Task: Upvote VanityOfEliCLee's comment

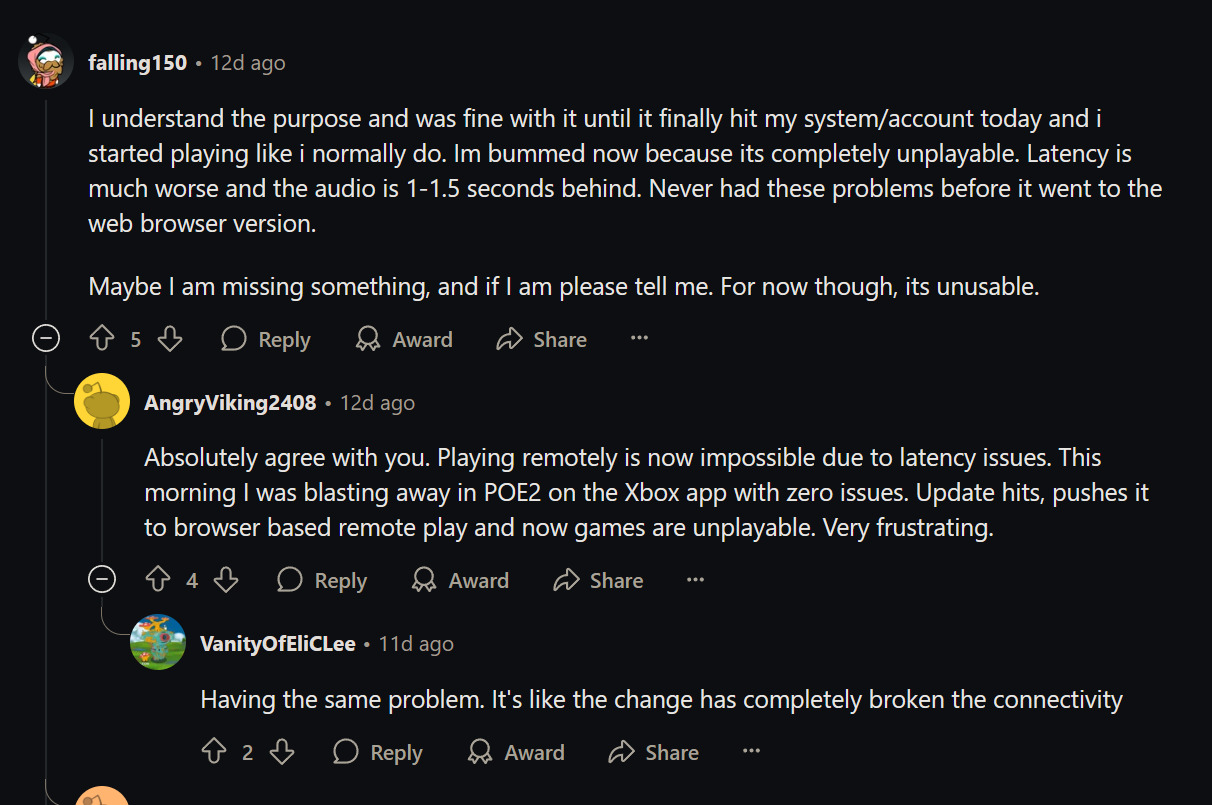Action: click(214, 752)
